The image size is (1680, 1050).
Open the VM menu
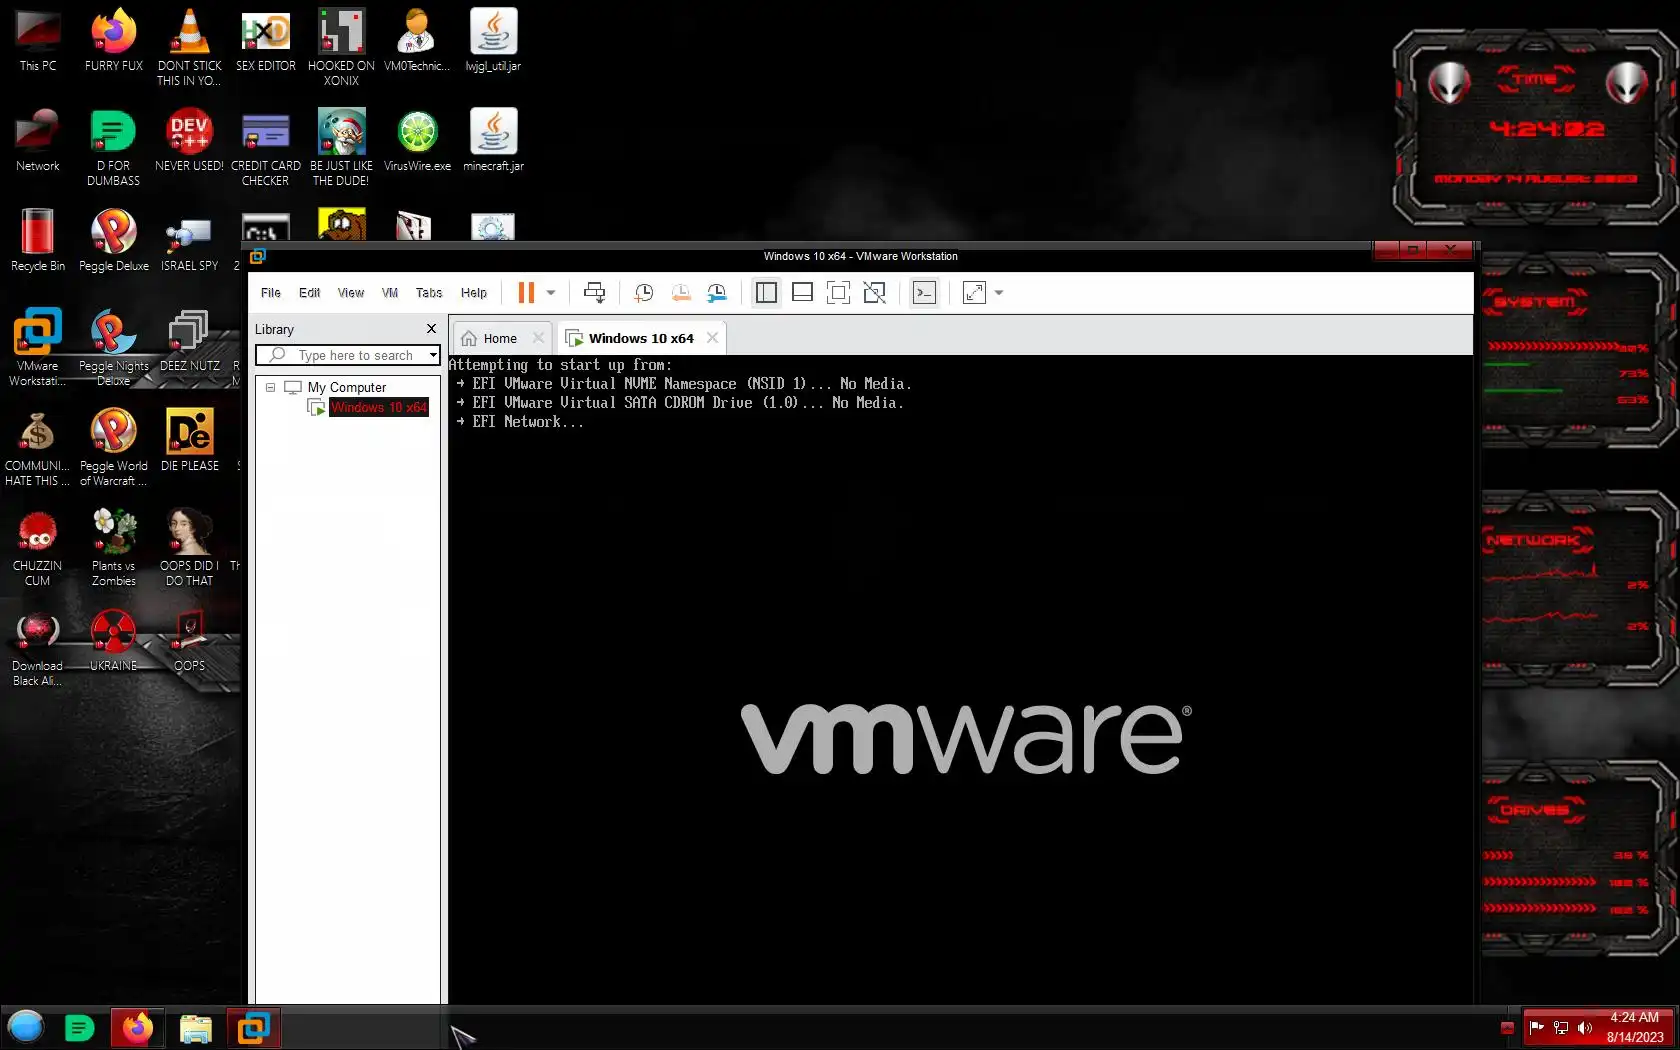[390, 293]
